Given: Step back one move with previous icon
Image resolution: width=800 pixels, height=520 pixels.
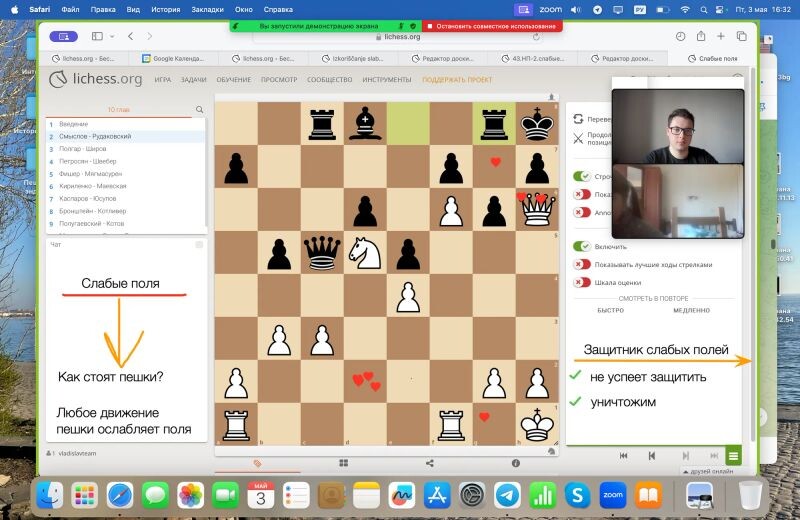Looking at the screenshot, I should [652, 456].
